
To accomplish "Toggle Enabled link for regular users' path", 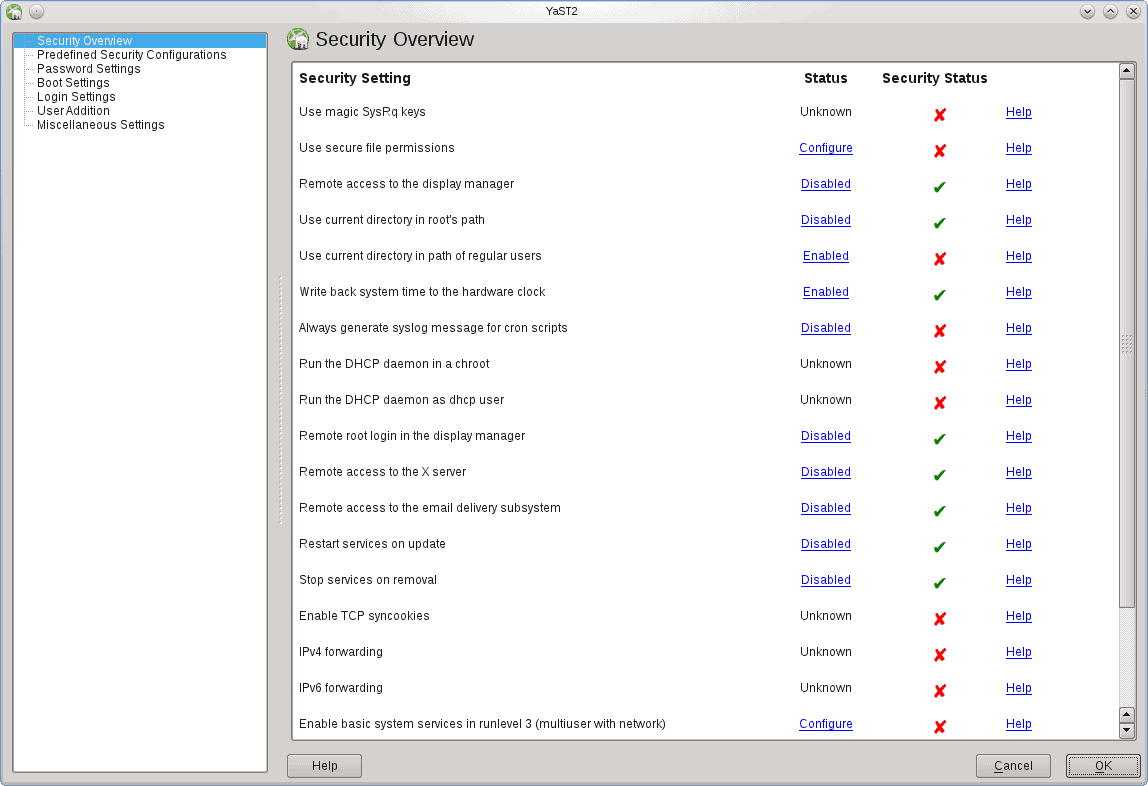I will tap(825, 256).
